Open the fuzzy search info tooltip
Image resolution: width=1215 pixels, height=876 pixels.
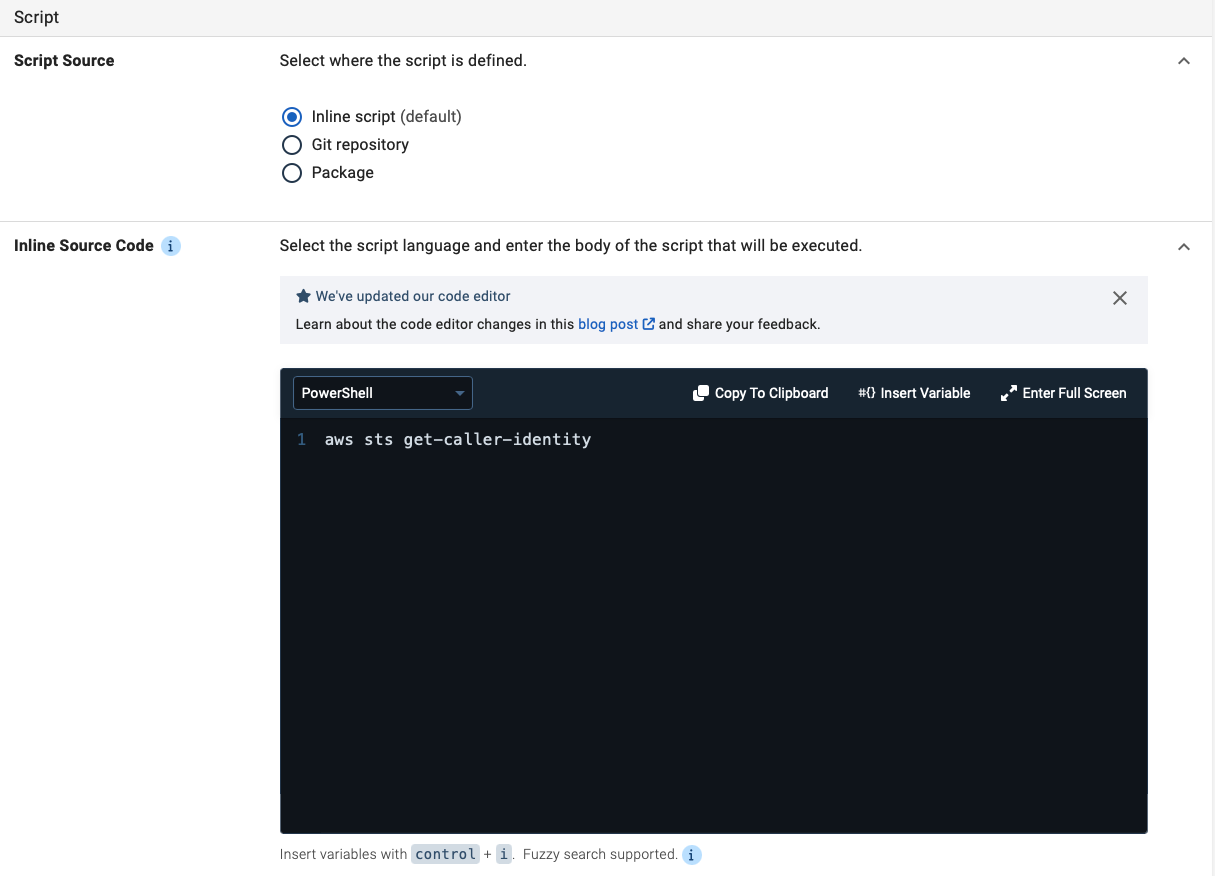tap(691, 855)
